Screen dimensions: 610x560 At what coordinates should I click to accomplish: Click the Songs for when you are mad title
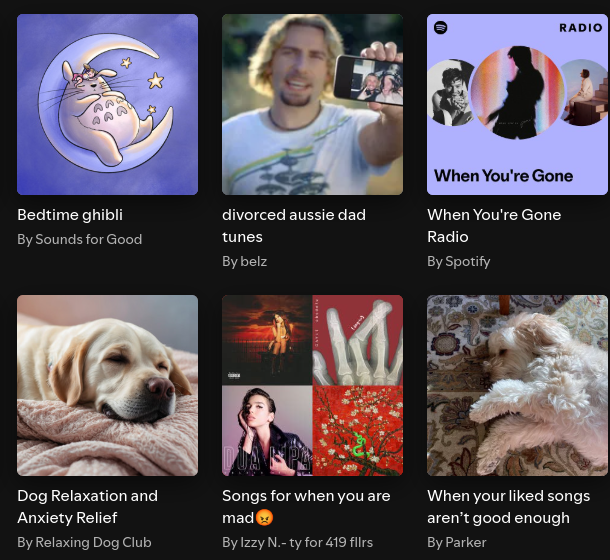(x=306, y=507)
